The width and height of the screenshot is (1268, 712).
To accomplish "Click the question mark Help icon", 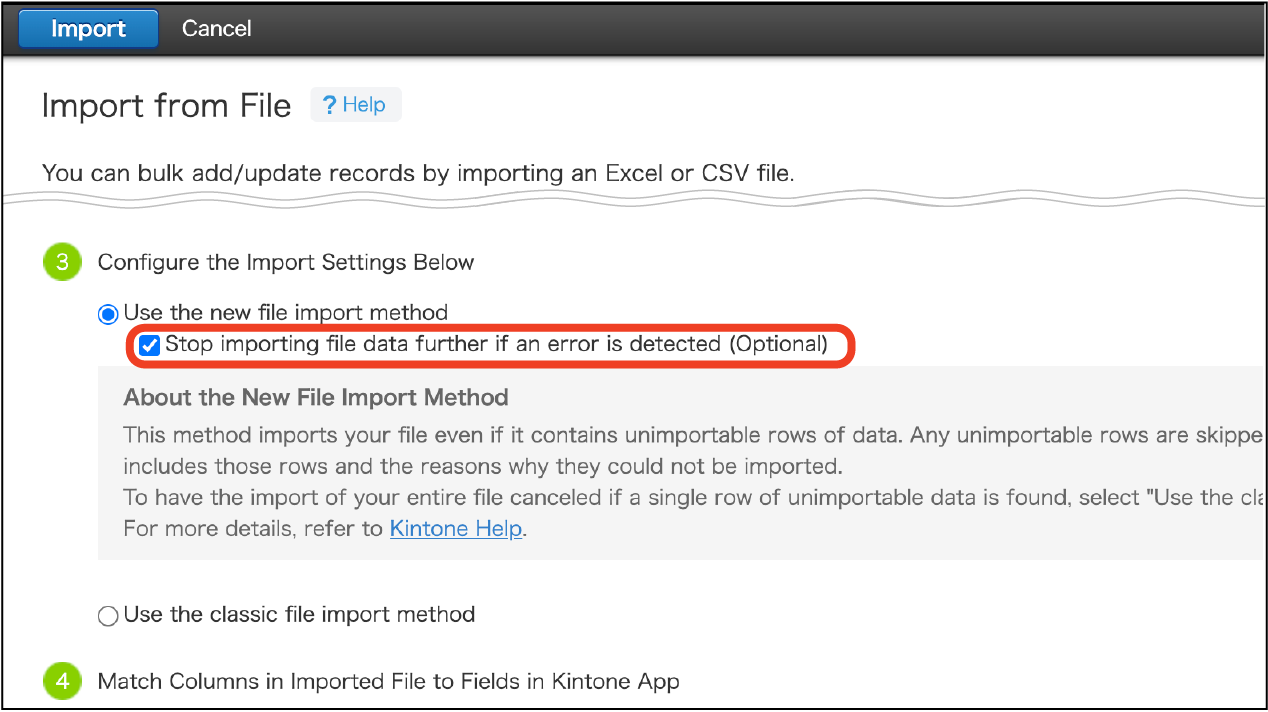I will (329, 105).
